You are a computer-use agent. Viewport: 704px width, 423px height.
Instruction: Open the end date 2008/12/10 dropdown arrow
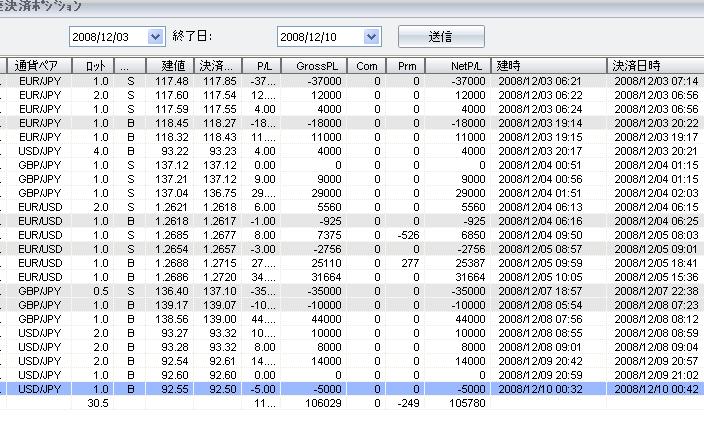point(371,36)
